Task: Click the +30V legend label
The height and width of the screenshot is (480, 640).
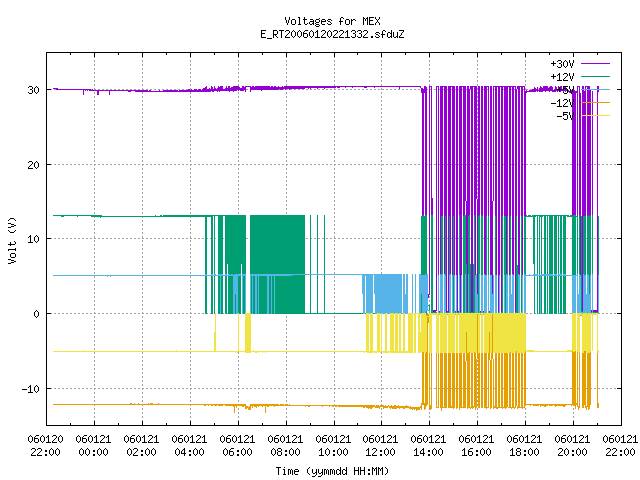Action: click(562, 64)
